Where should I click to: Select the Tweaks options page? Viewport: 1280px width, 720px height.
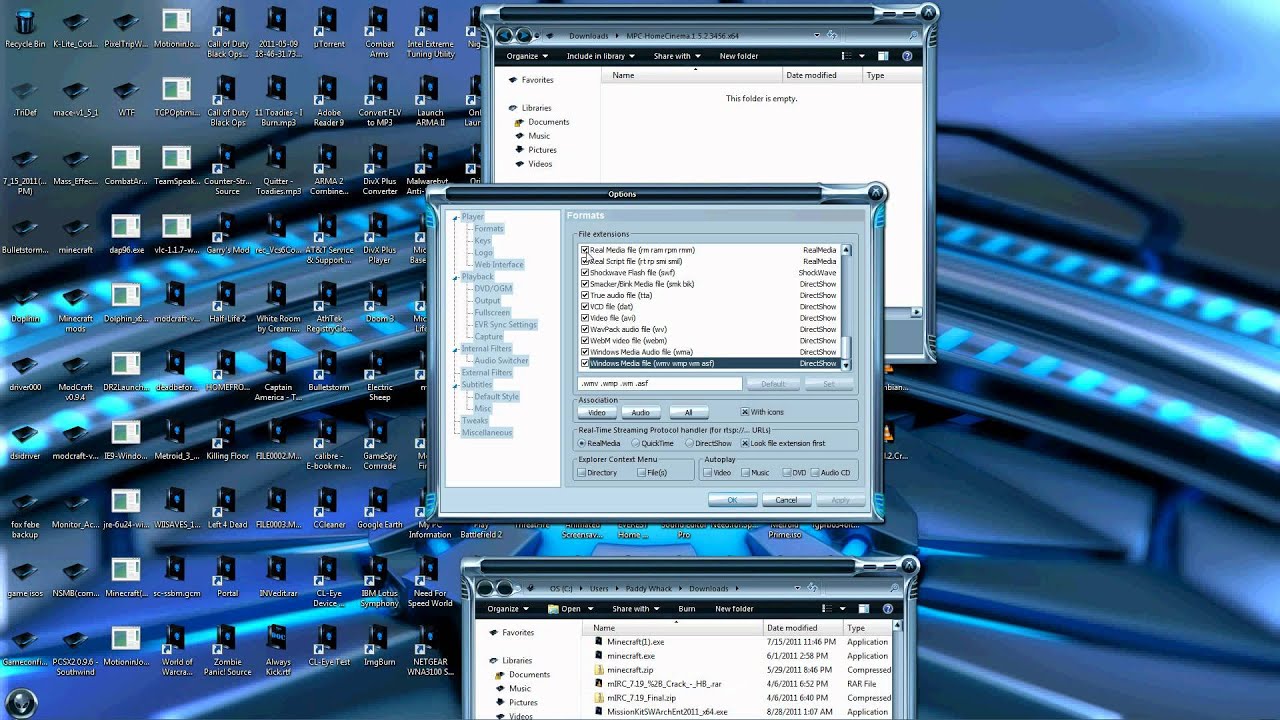click(475, 421)
